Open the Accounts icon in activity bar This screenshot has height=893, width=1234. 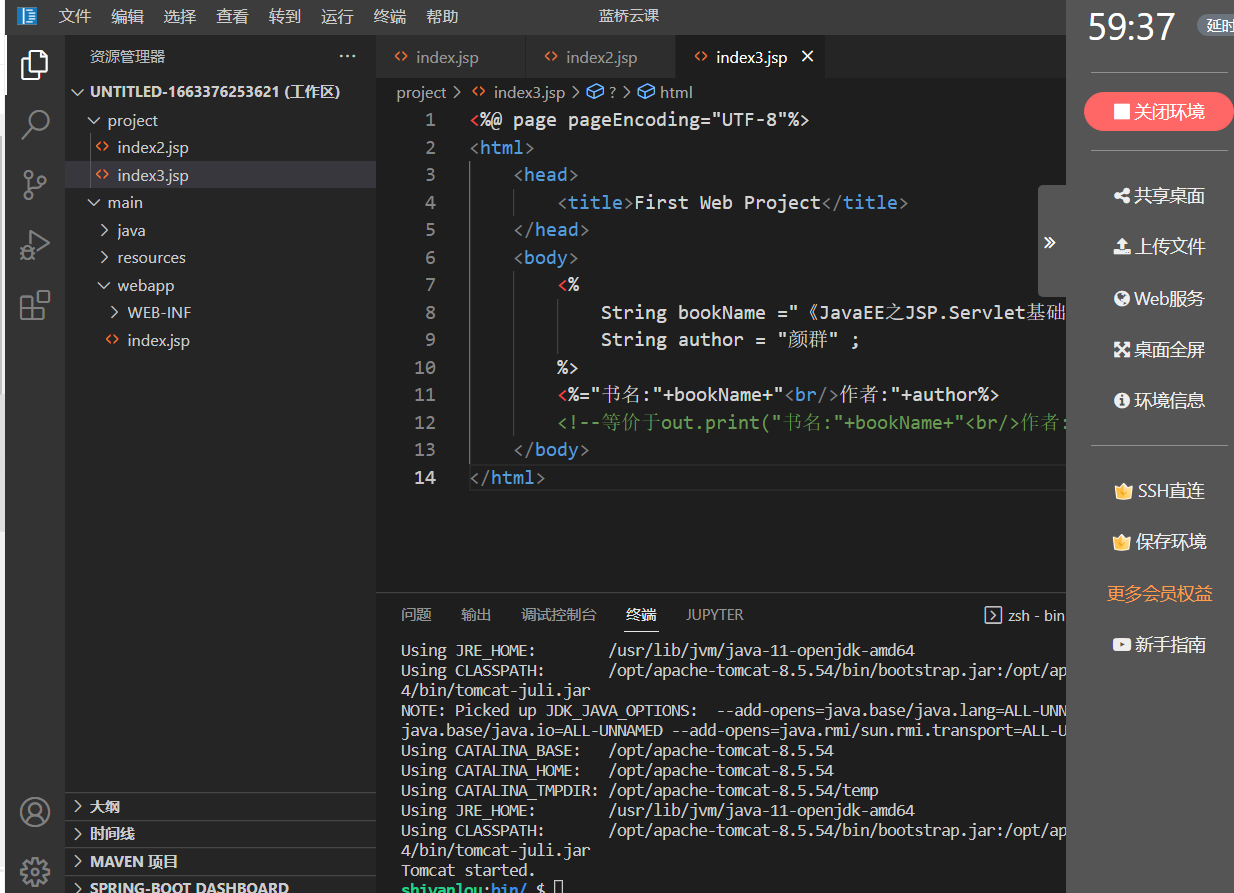35,812
